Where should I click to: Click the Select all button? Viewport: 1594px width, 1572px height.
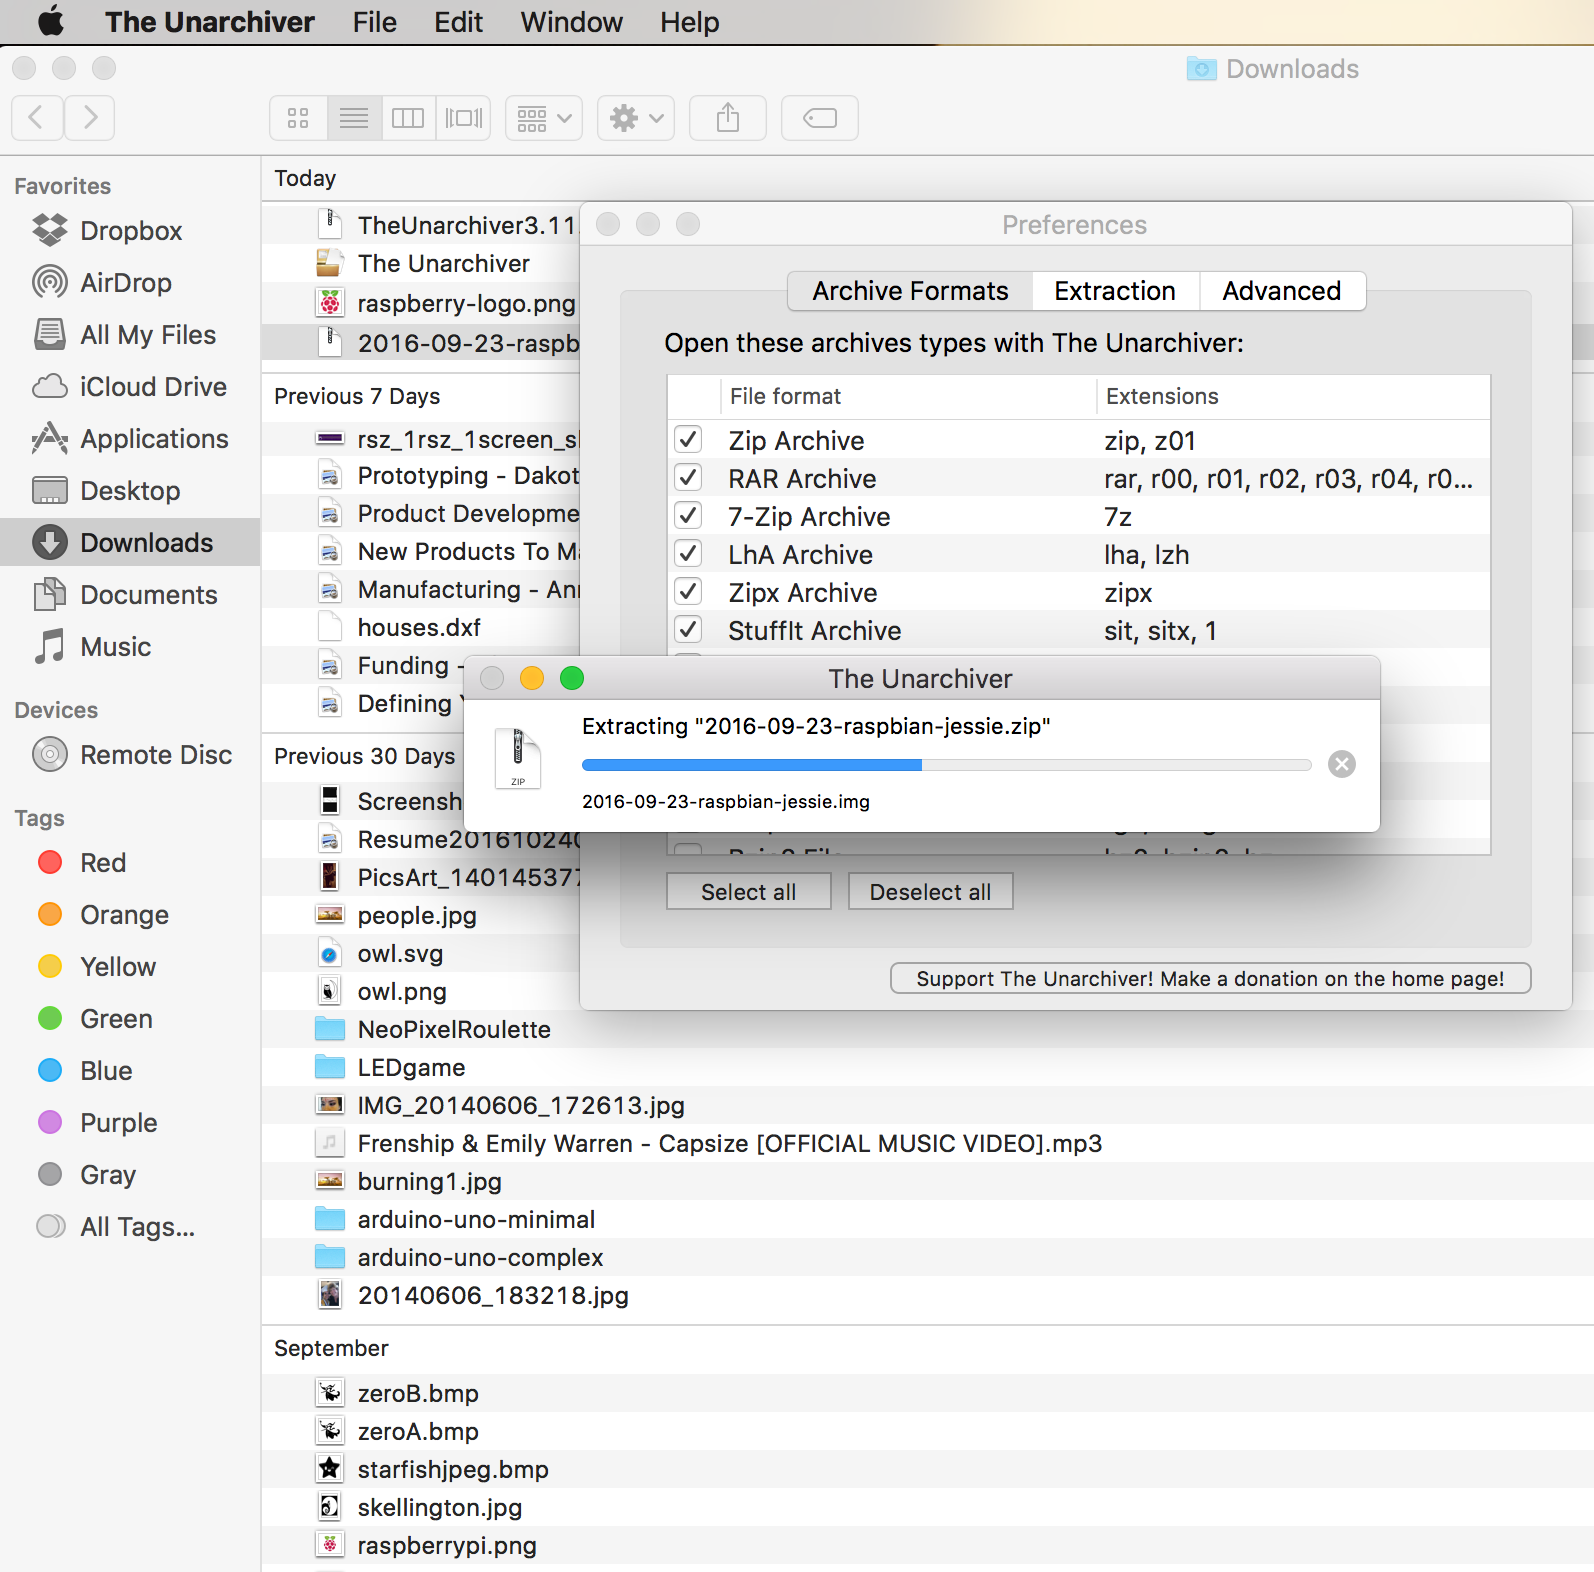click(749, 892)
